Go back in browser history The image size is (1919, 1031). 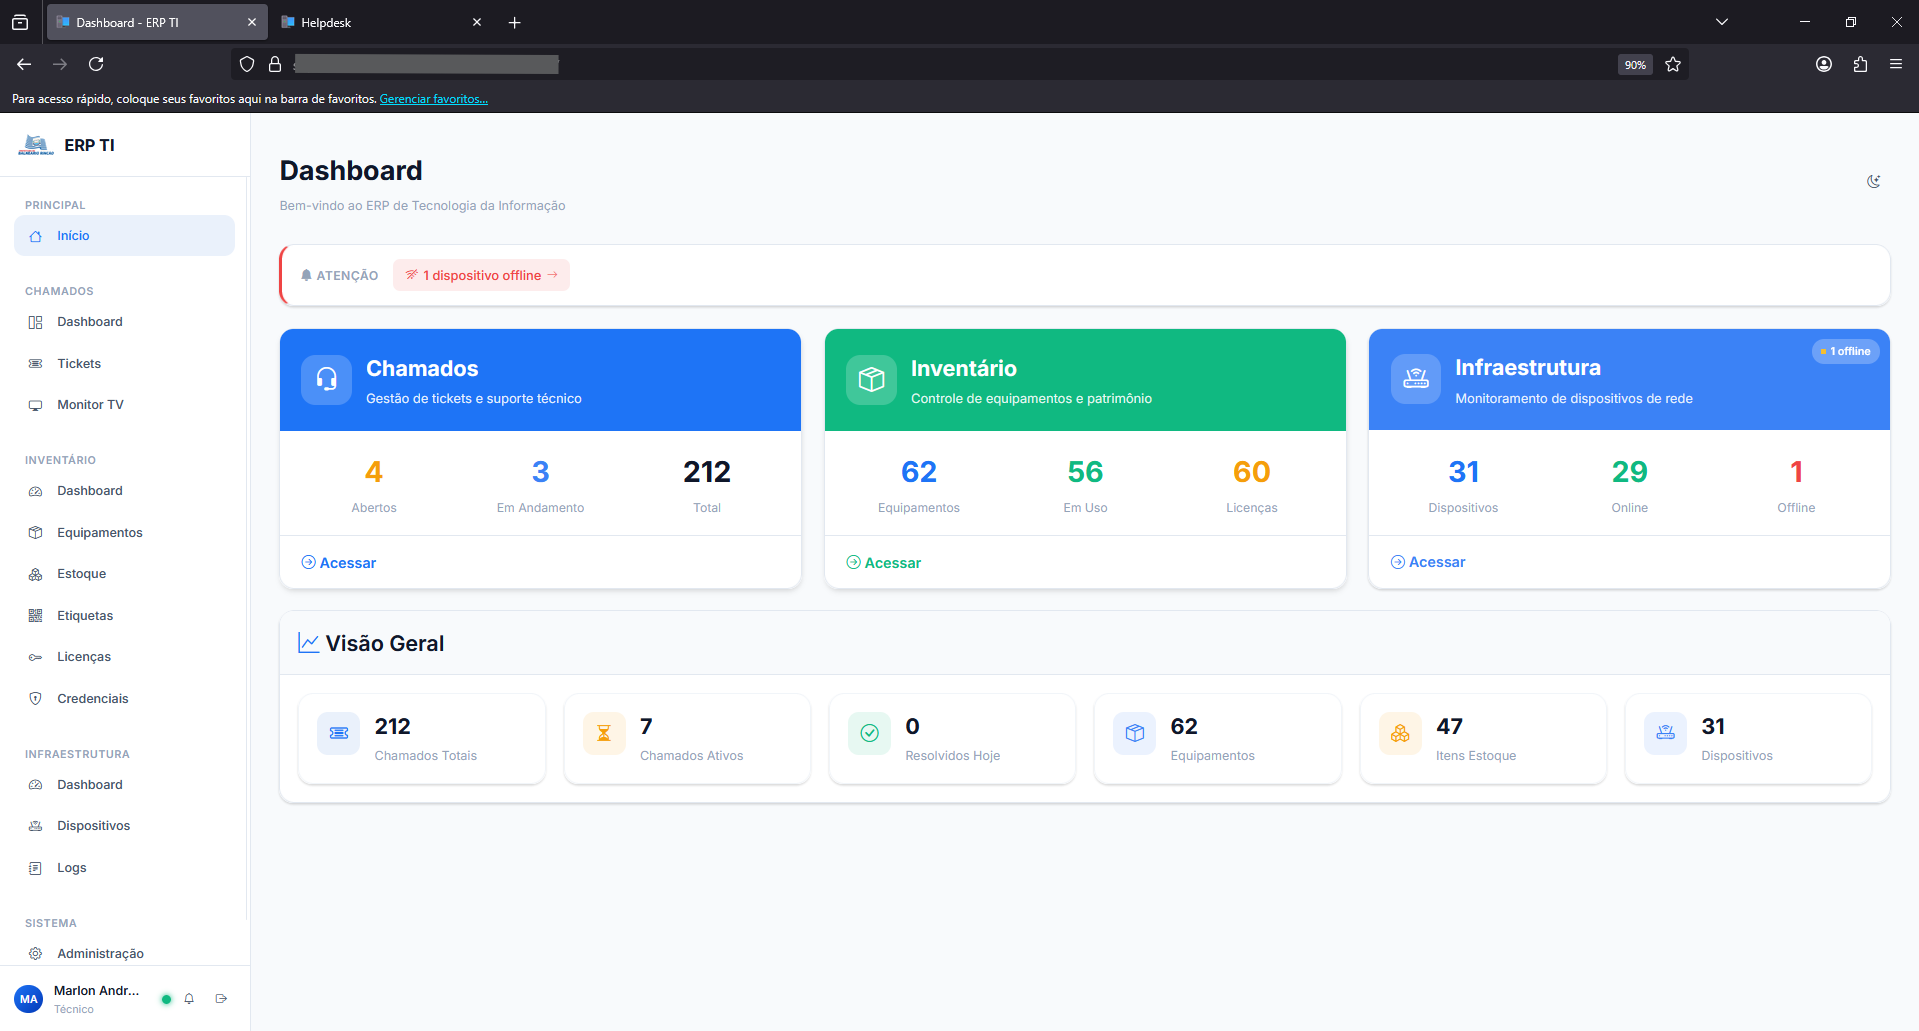[x=24, y=64]
